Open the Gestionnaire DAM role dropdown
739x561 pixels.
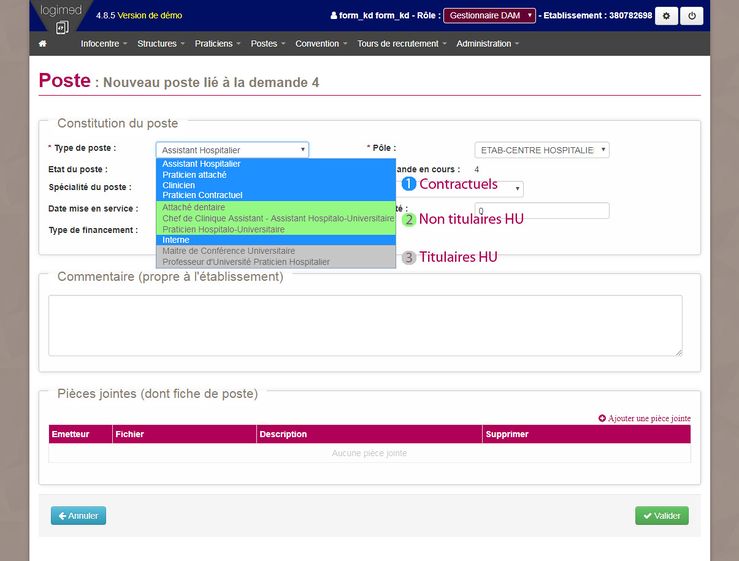(489, 16)
